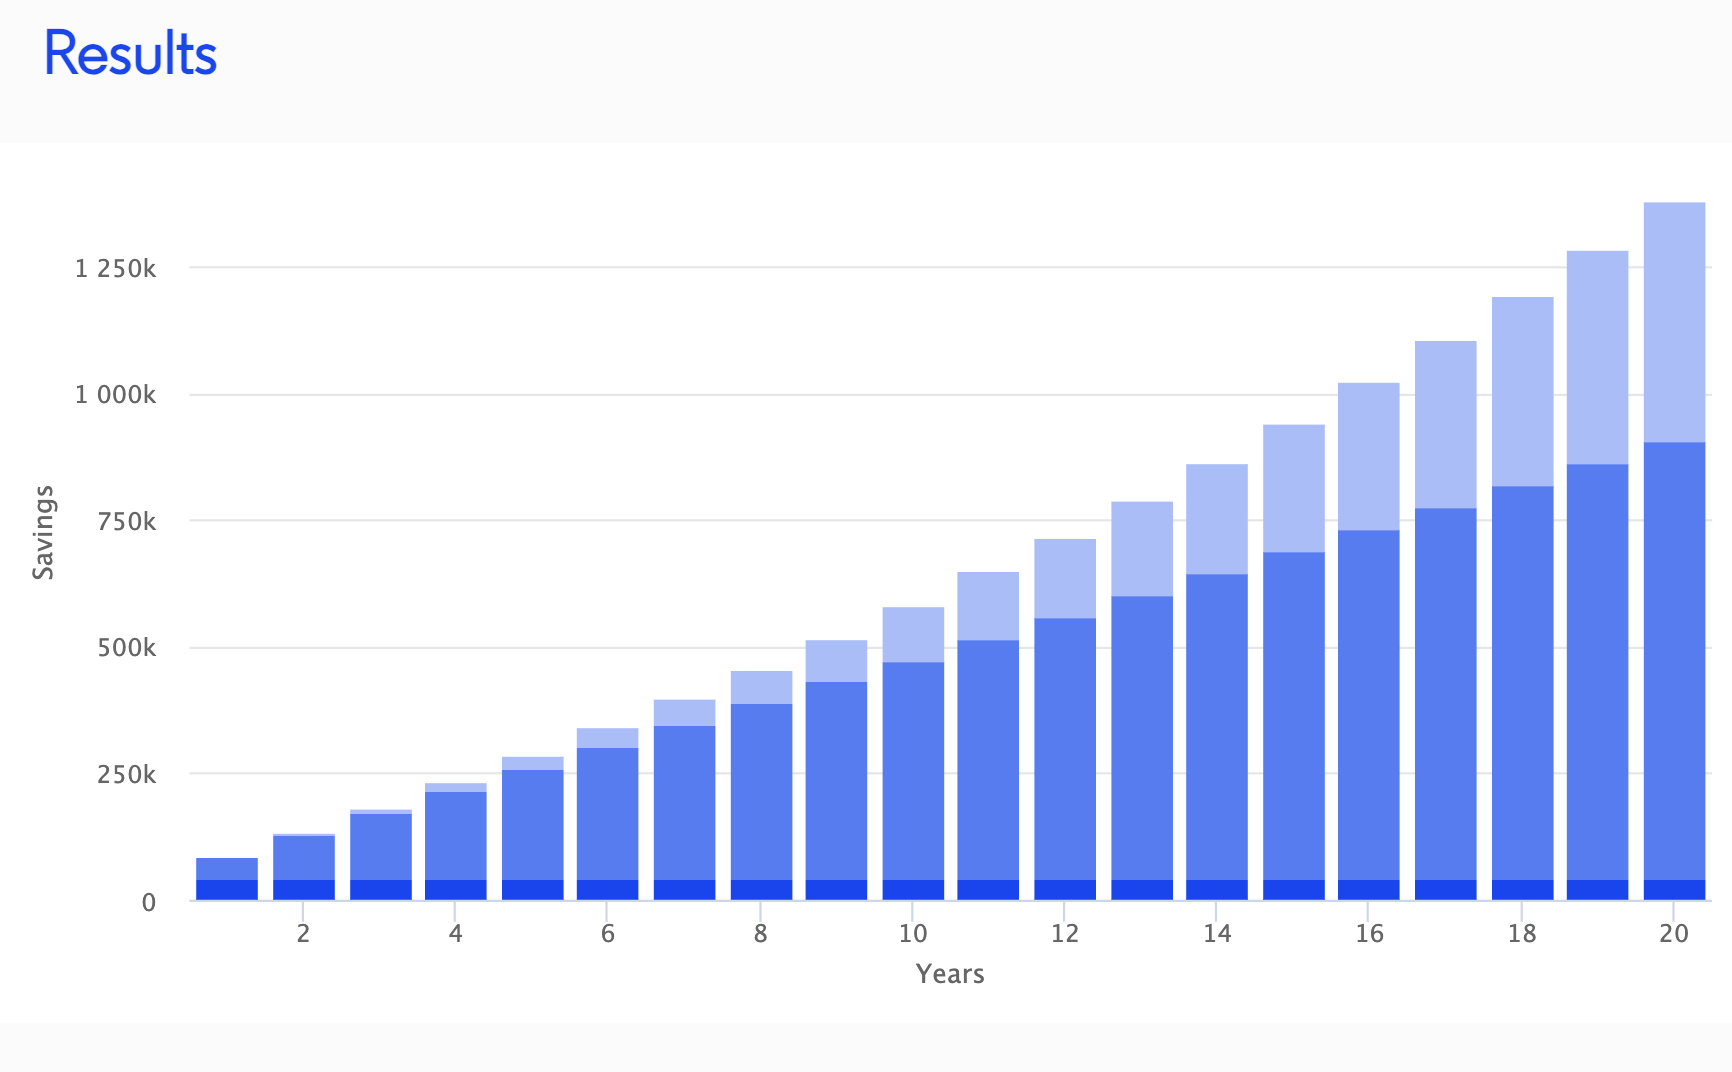The height and width of the screenshot is (1072, 1732).
Task: Select the year 20 savings bar
Action: point(1674,551)
